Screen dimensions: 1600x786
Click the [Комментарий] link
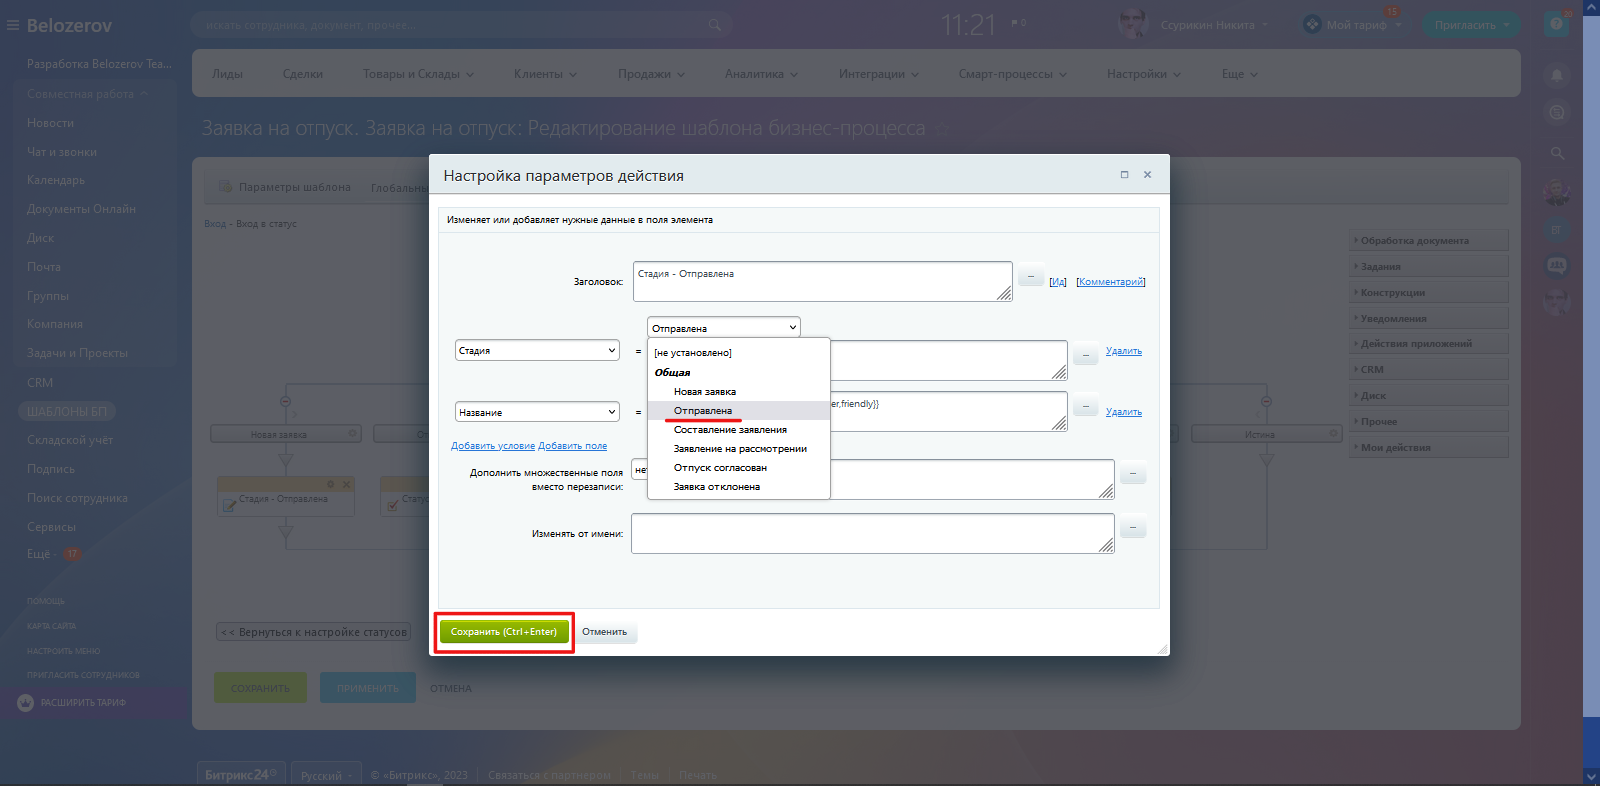[1110, 282]
